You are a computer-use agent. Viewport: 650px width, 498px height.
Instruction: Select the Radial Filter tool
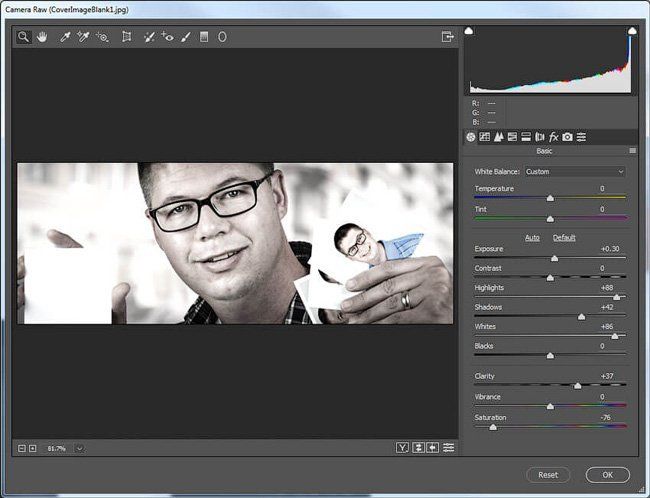point(222,37)
